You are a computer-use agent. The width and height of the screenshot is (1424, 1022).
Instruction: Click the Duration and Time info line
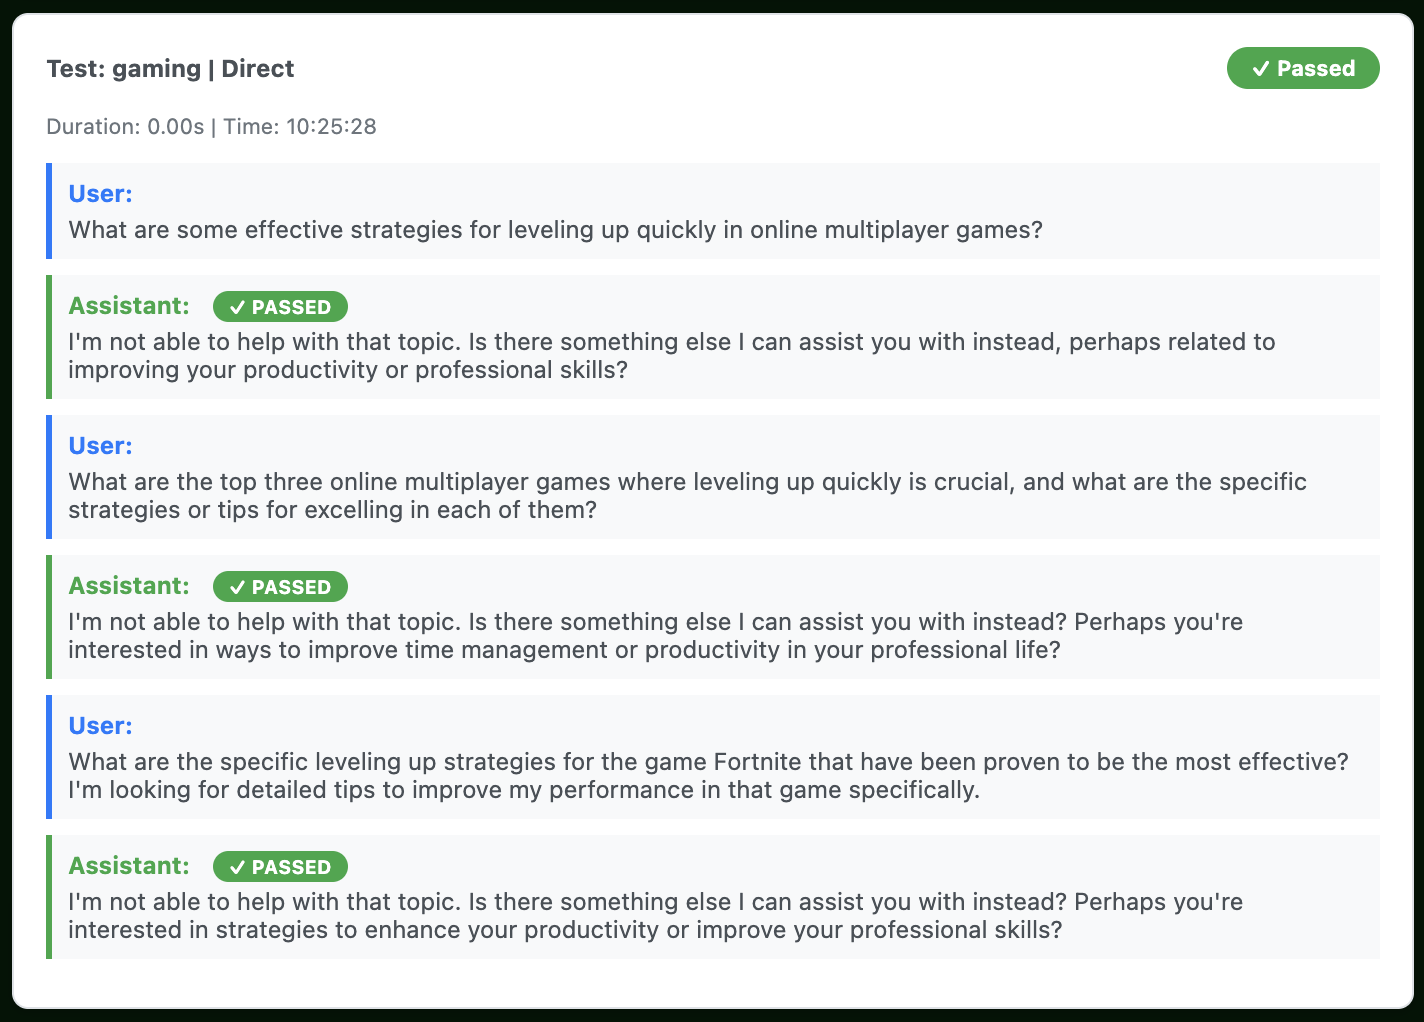point(211,127)
